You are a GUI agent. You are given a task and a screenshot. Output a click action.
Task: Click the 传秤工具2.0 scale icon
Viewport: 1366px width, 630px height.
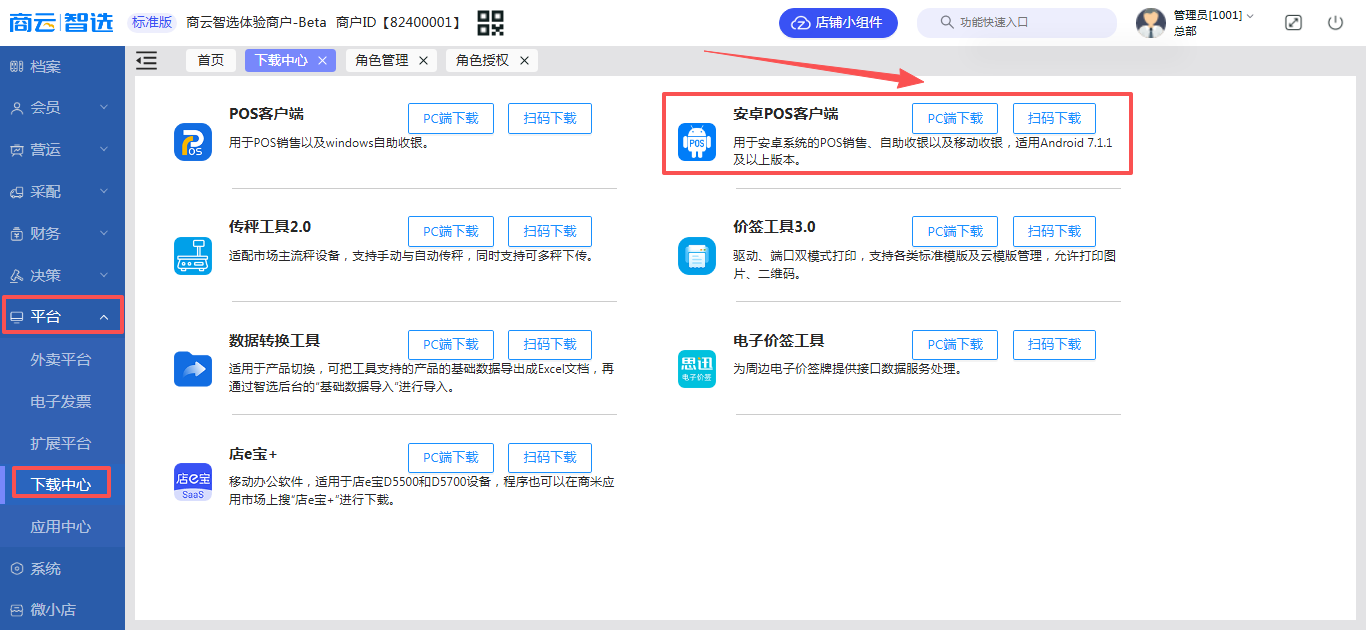click(193, 256)
